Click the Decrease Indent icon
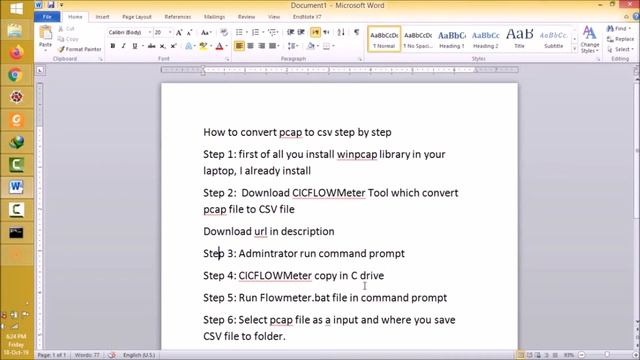This screenshot has width=640, height=360. (290, 32)
